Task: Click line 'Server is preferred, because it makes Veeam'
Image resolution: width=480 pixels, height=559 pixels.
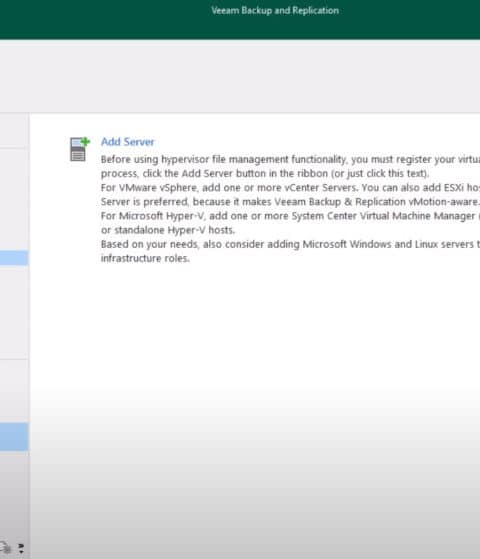Action: click(x=290, y=202)
